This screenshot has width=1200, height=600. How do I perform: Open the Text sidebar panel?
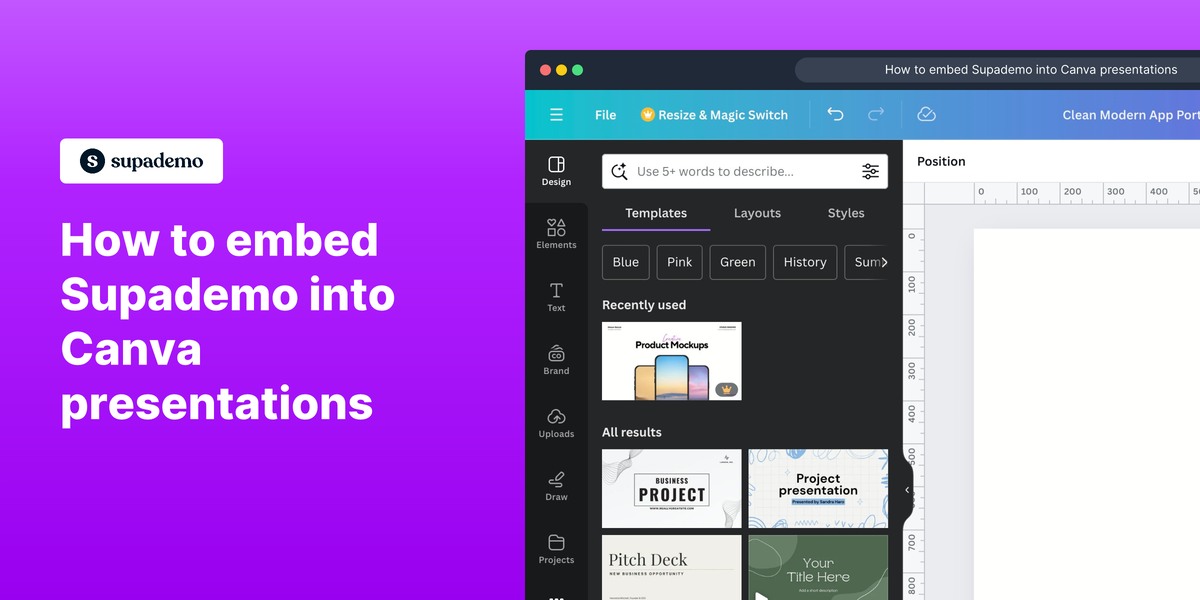[x=556, y=297]
